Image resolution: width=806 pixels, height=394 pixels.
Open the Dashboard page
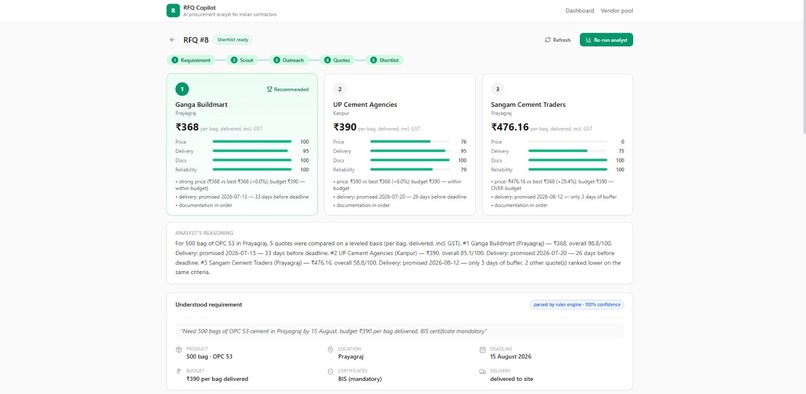click(579, 11)
